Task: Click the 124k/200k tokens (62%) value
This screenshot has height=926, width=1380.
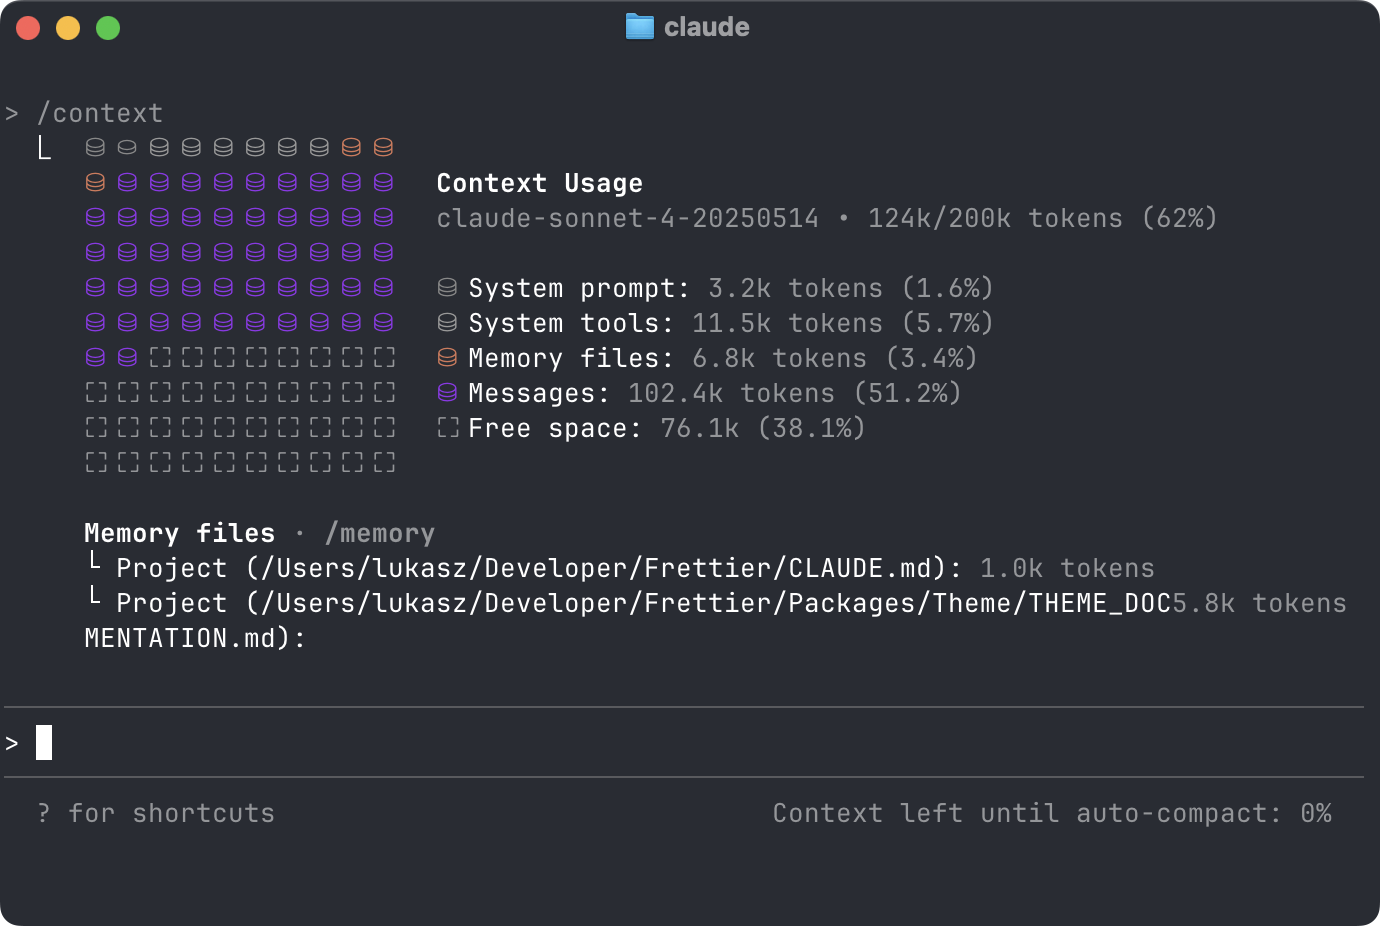Action: tap(1043, 218)
